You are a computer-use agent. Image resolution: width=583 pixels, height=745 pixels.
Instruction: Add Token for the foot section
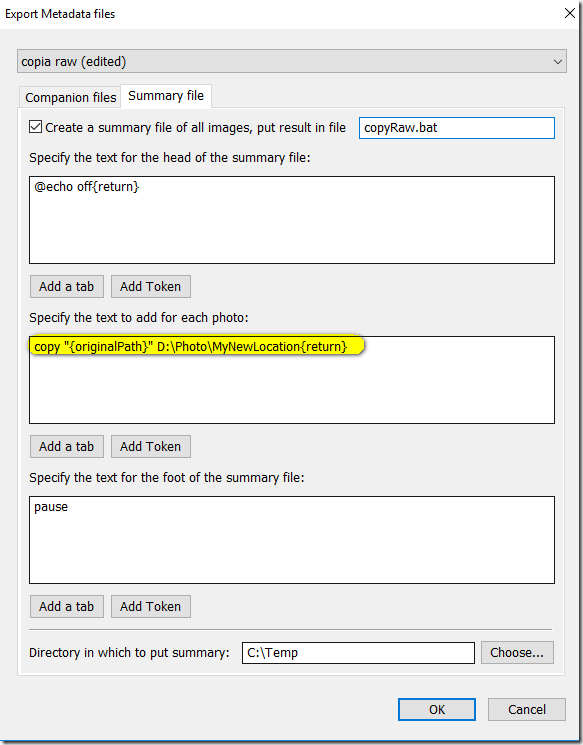pyautogui.click(x=151, y=607)
